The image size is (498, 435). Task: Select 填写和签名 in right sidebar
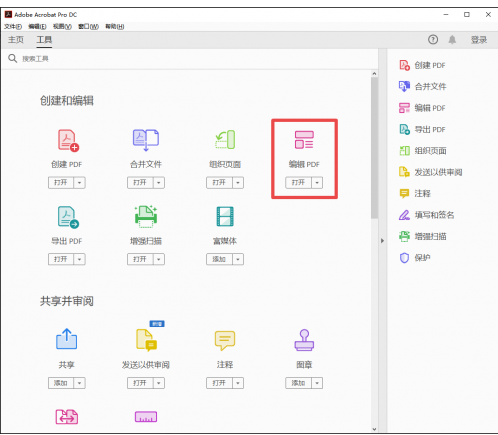(x=427, y=215)
